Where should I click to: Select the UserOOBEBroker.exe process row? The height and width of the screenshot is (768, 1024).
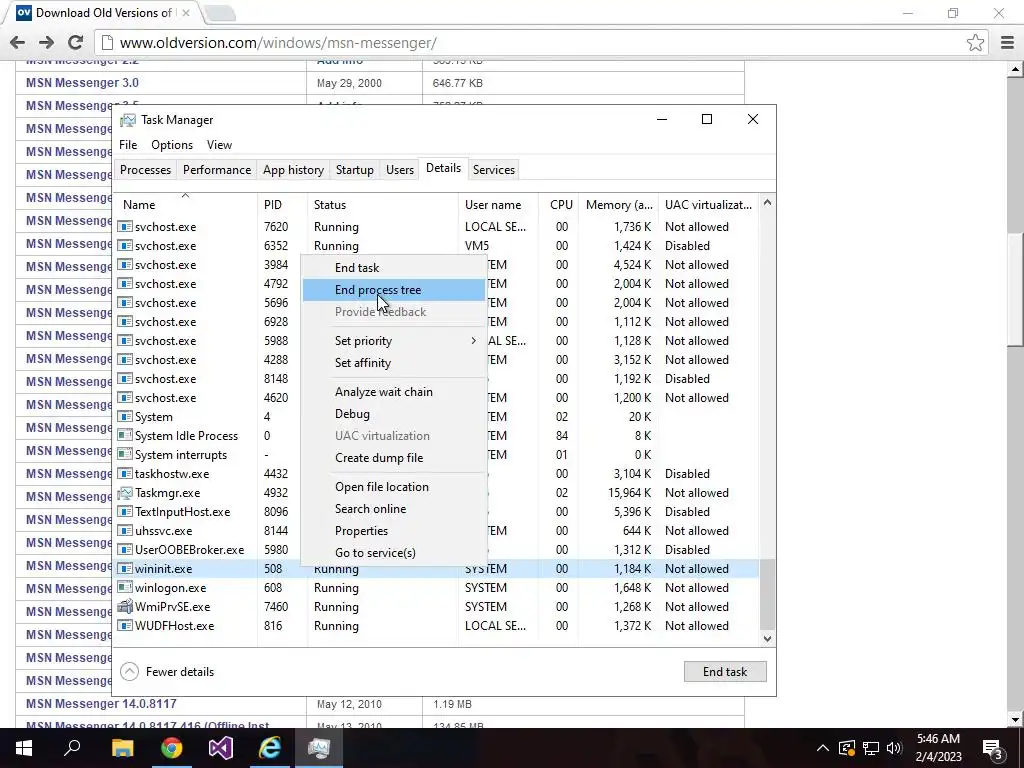pos(437,550)
